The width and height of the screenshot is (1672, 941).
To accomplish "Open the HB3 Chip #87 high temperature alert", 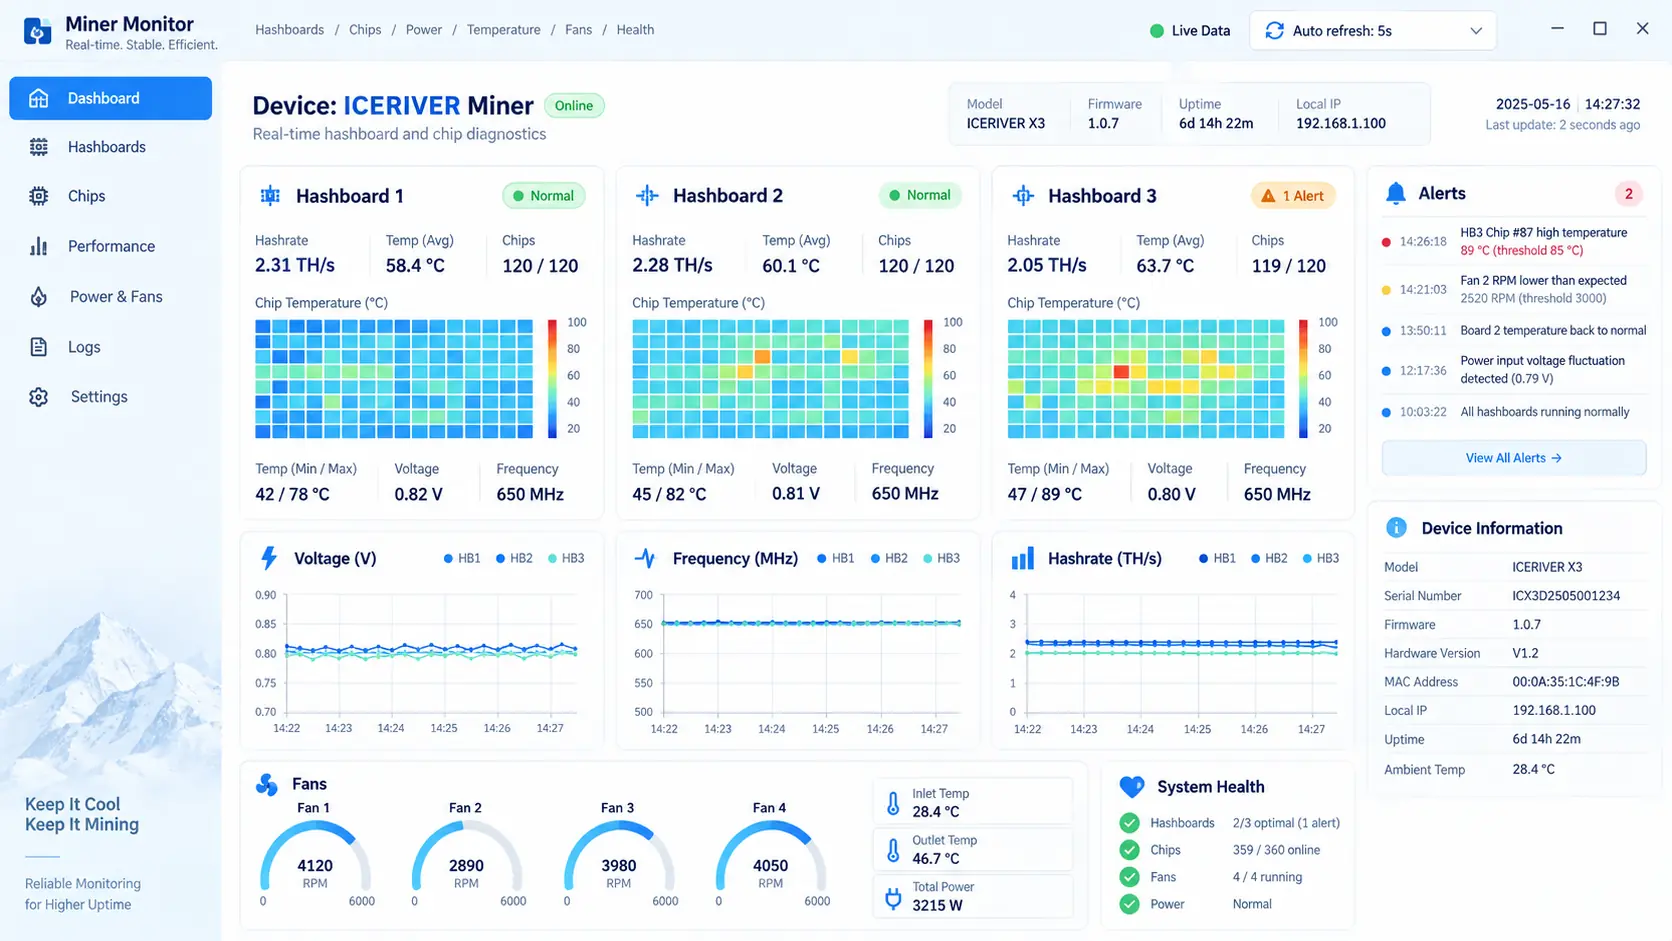I will pos(1514,241).
